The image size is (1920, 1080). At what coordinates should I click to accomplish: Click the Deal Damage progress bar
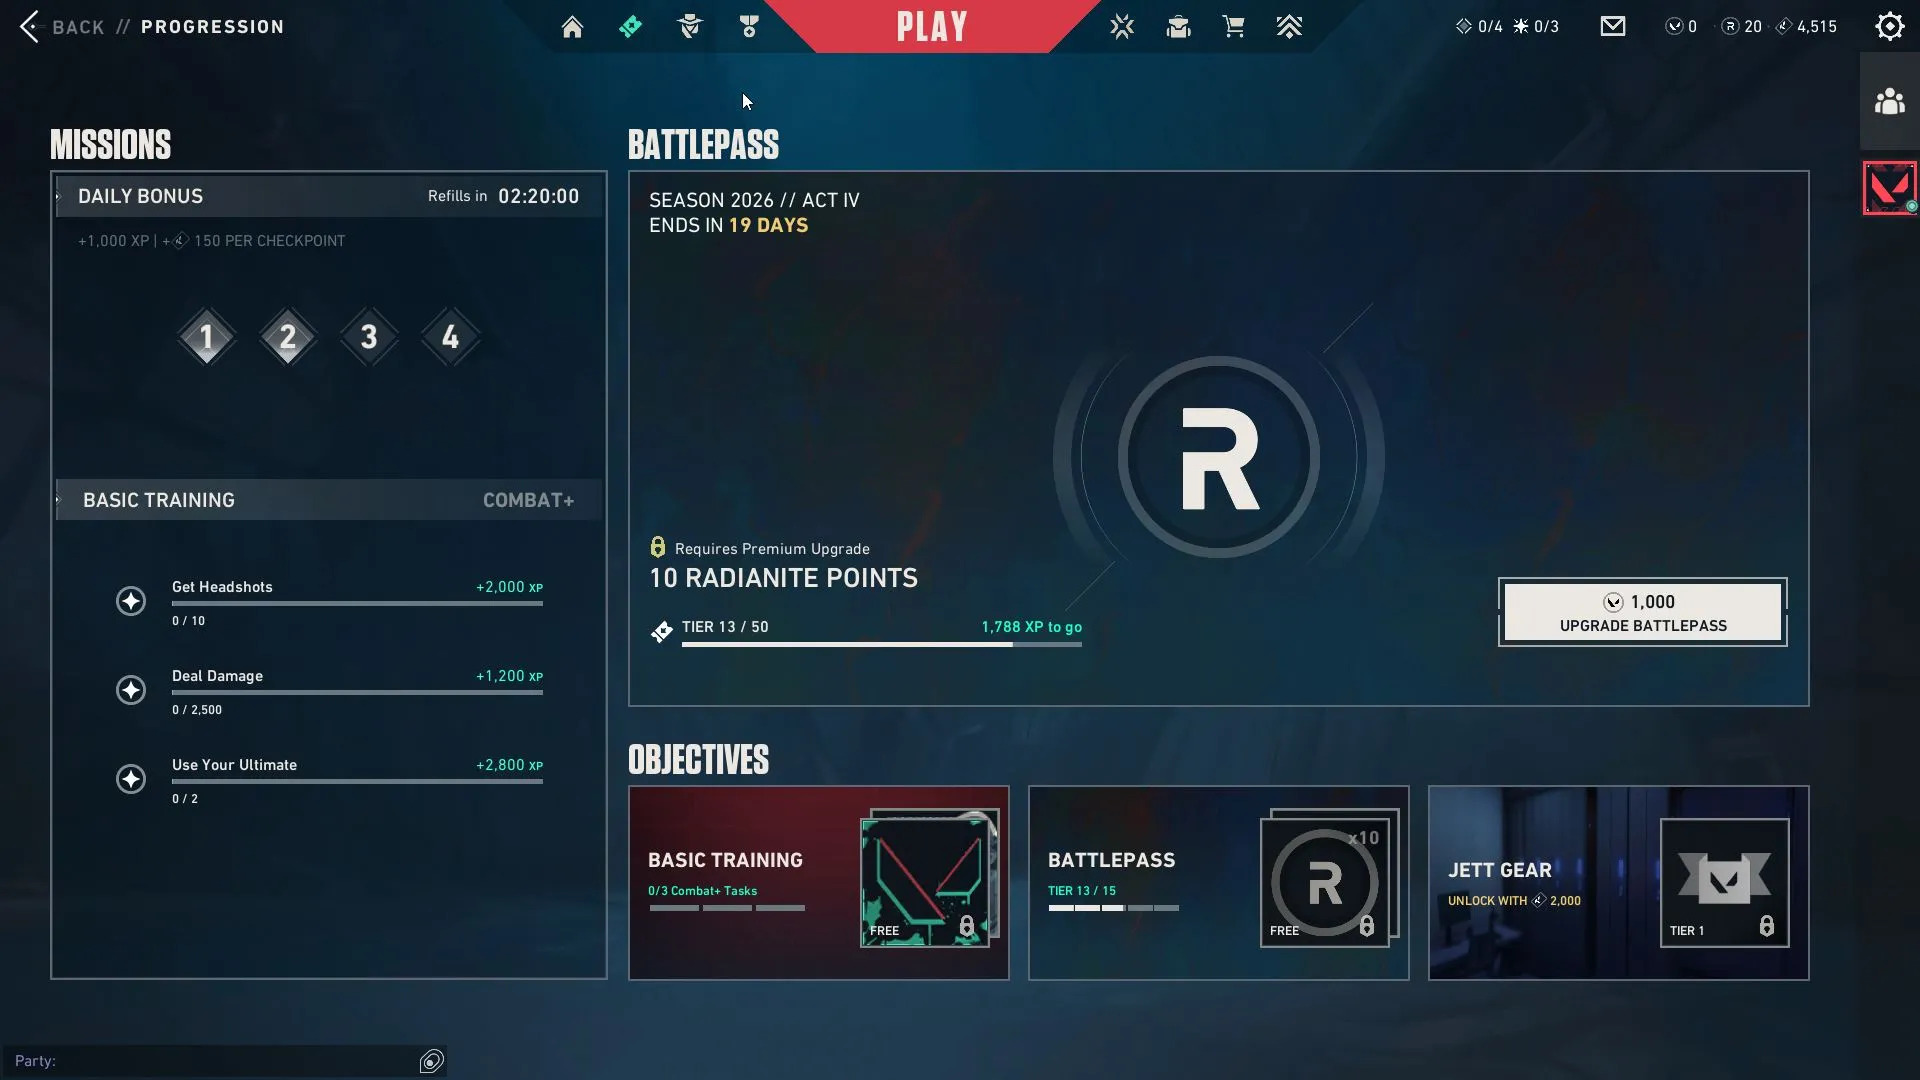[357, 692]
